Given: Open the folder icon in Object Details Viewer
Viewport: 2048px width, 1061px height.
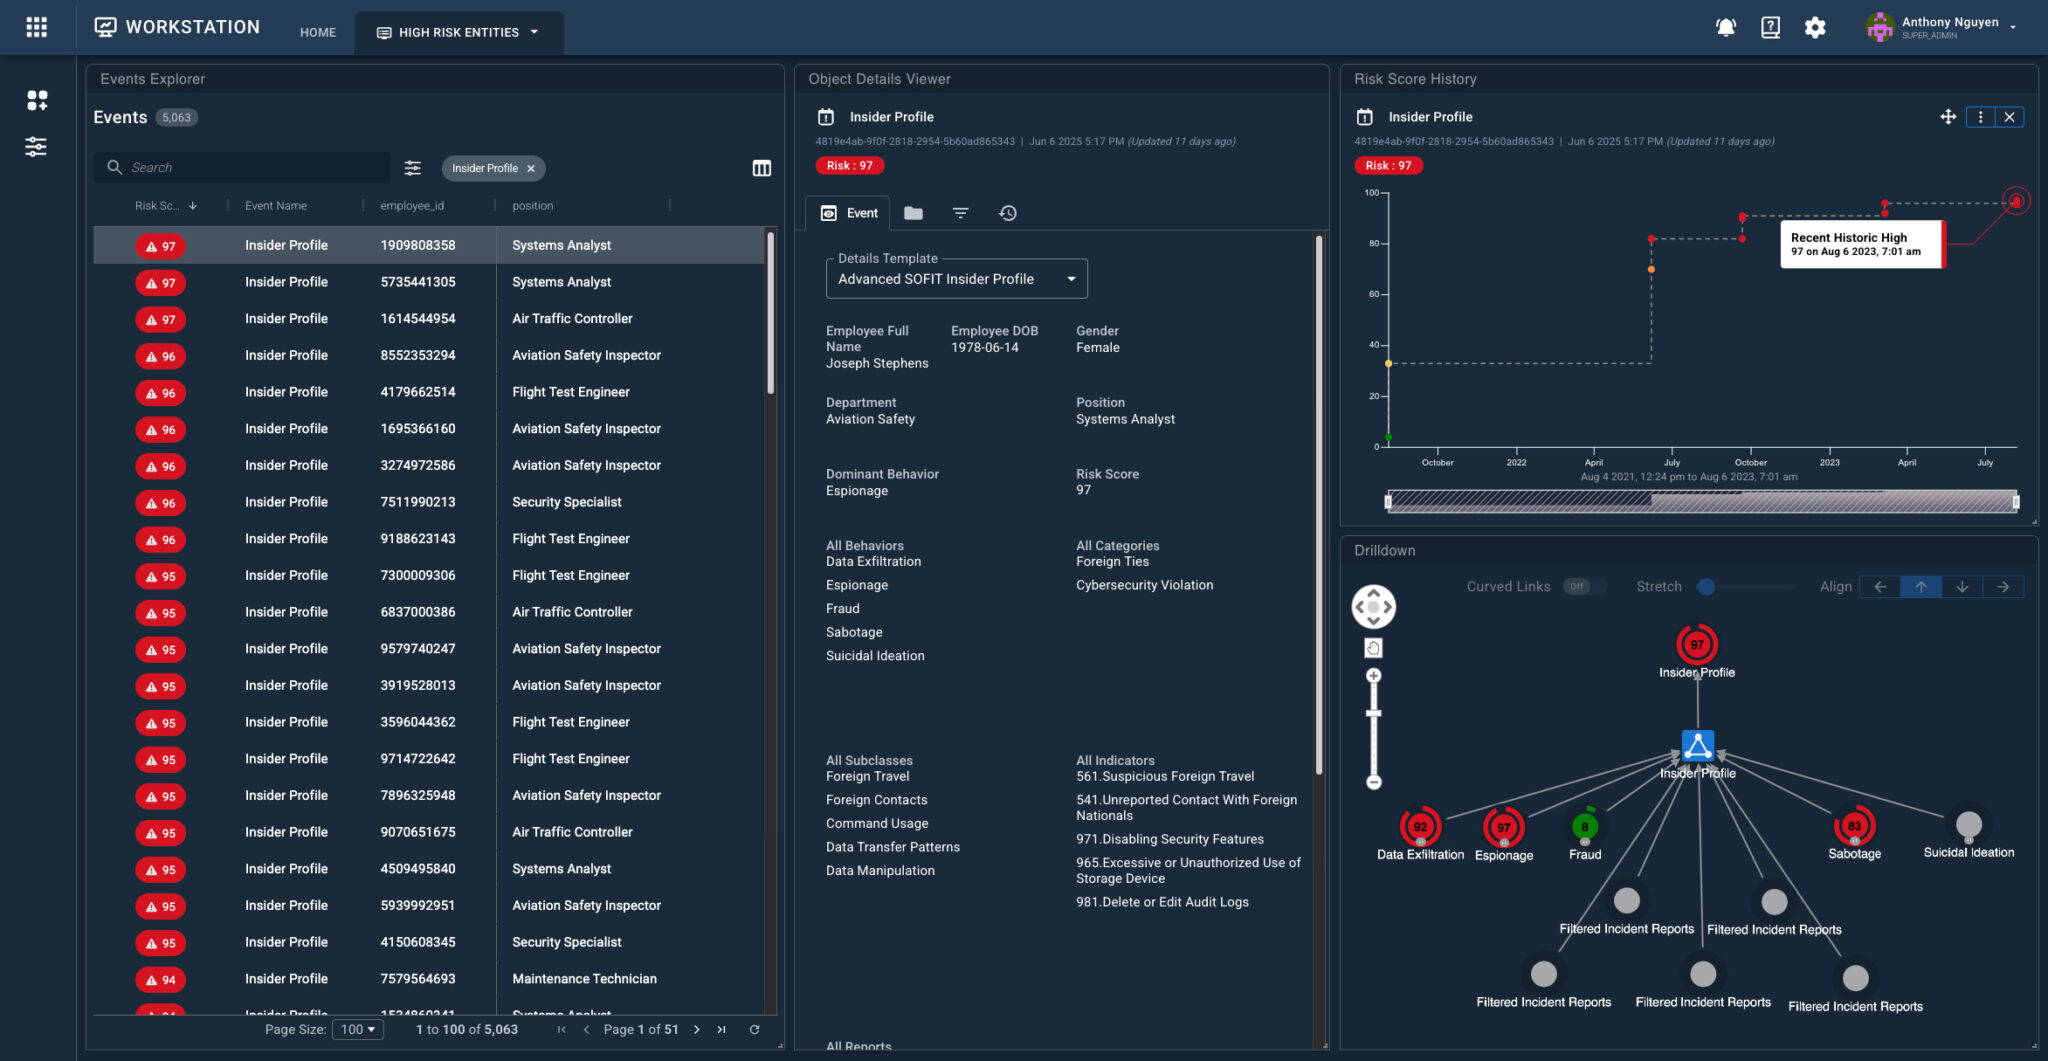Looking at the screenshot, I should (x=912, y=212).
